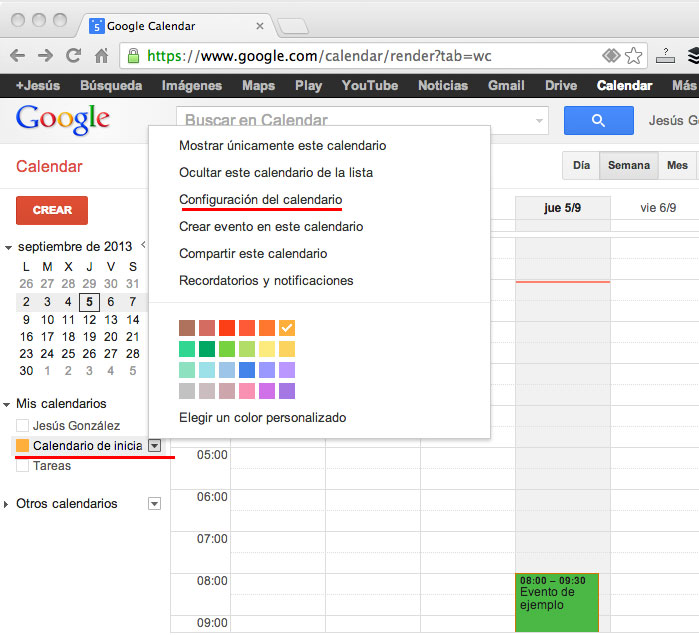Viewport: 699px width, 635px height.
Task: Pick the brown color swatch
Action: (187, 328)
